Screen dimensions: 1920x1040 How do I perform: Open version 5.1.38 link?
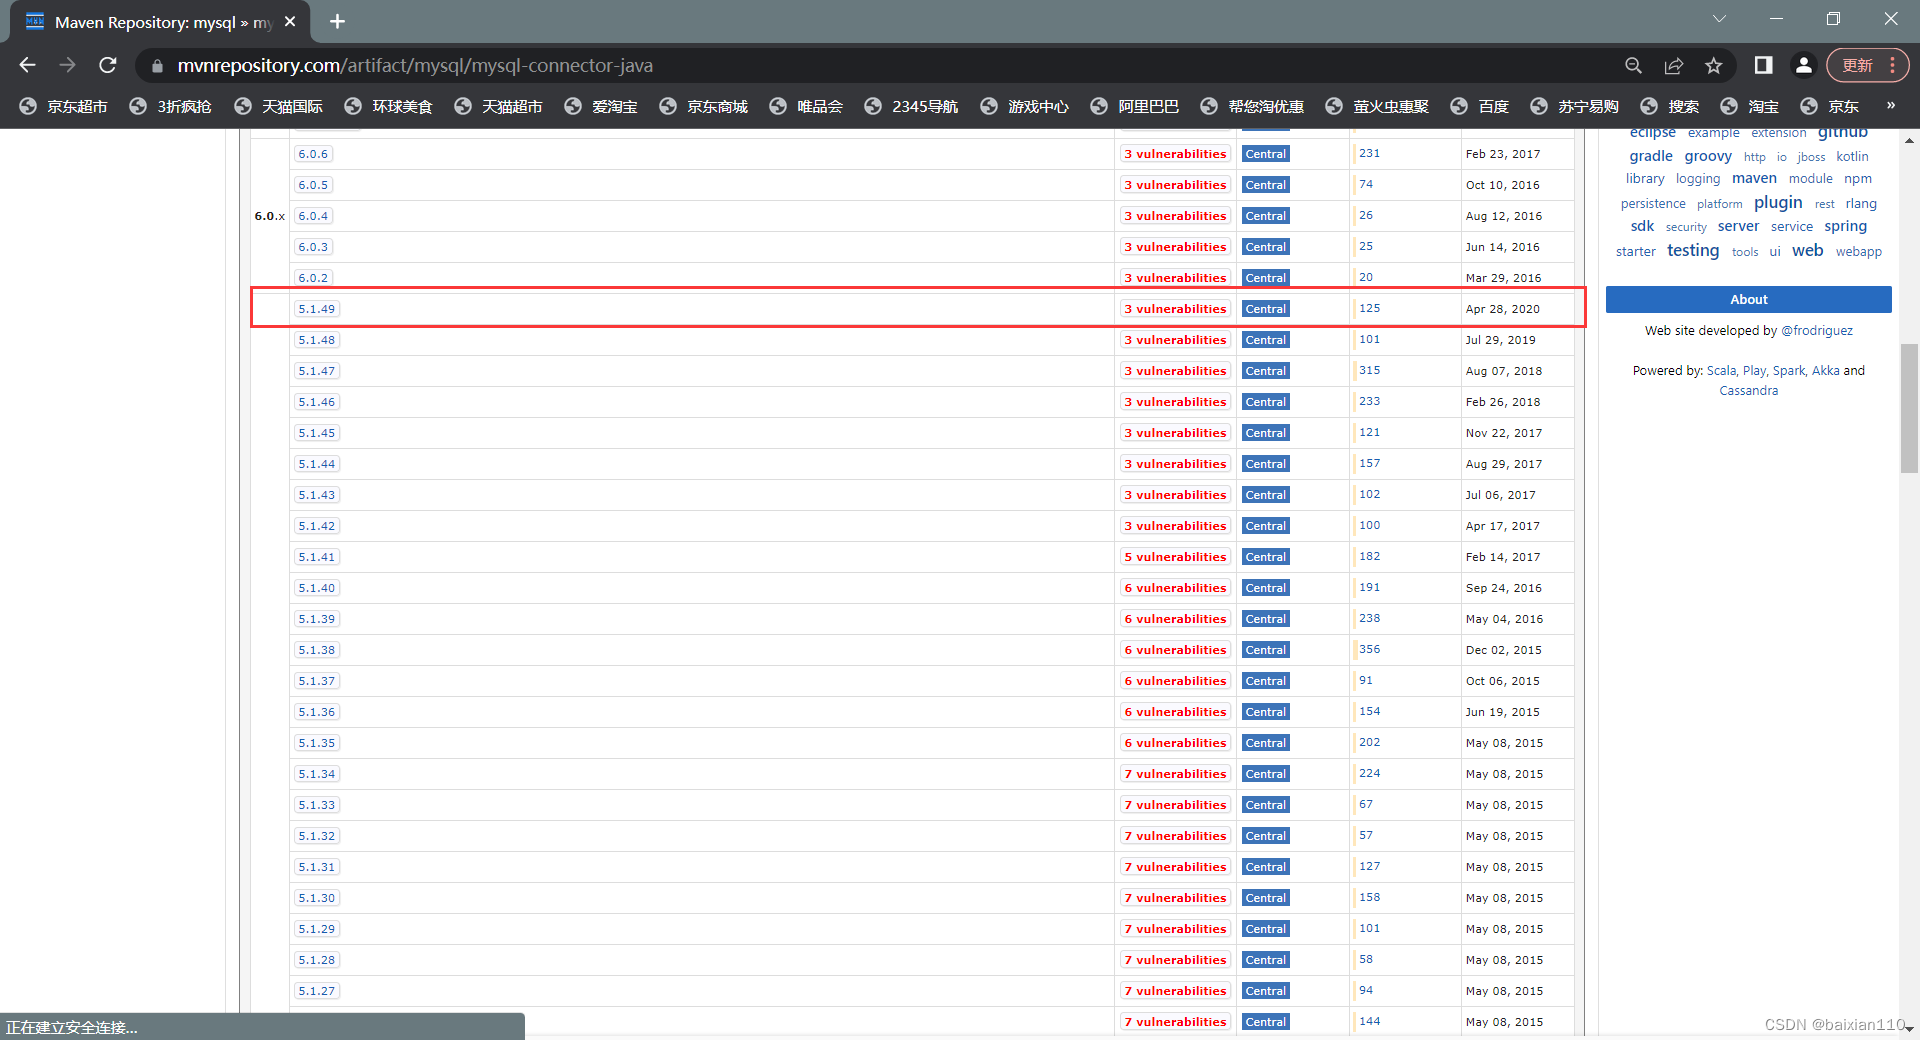(317, 650)
